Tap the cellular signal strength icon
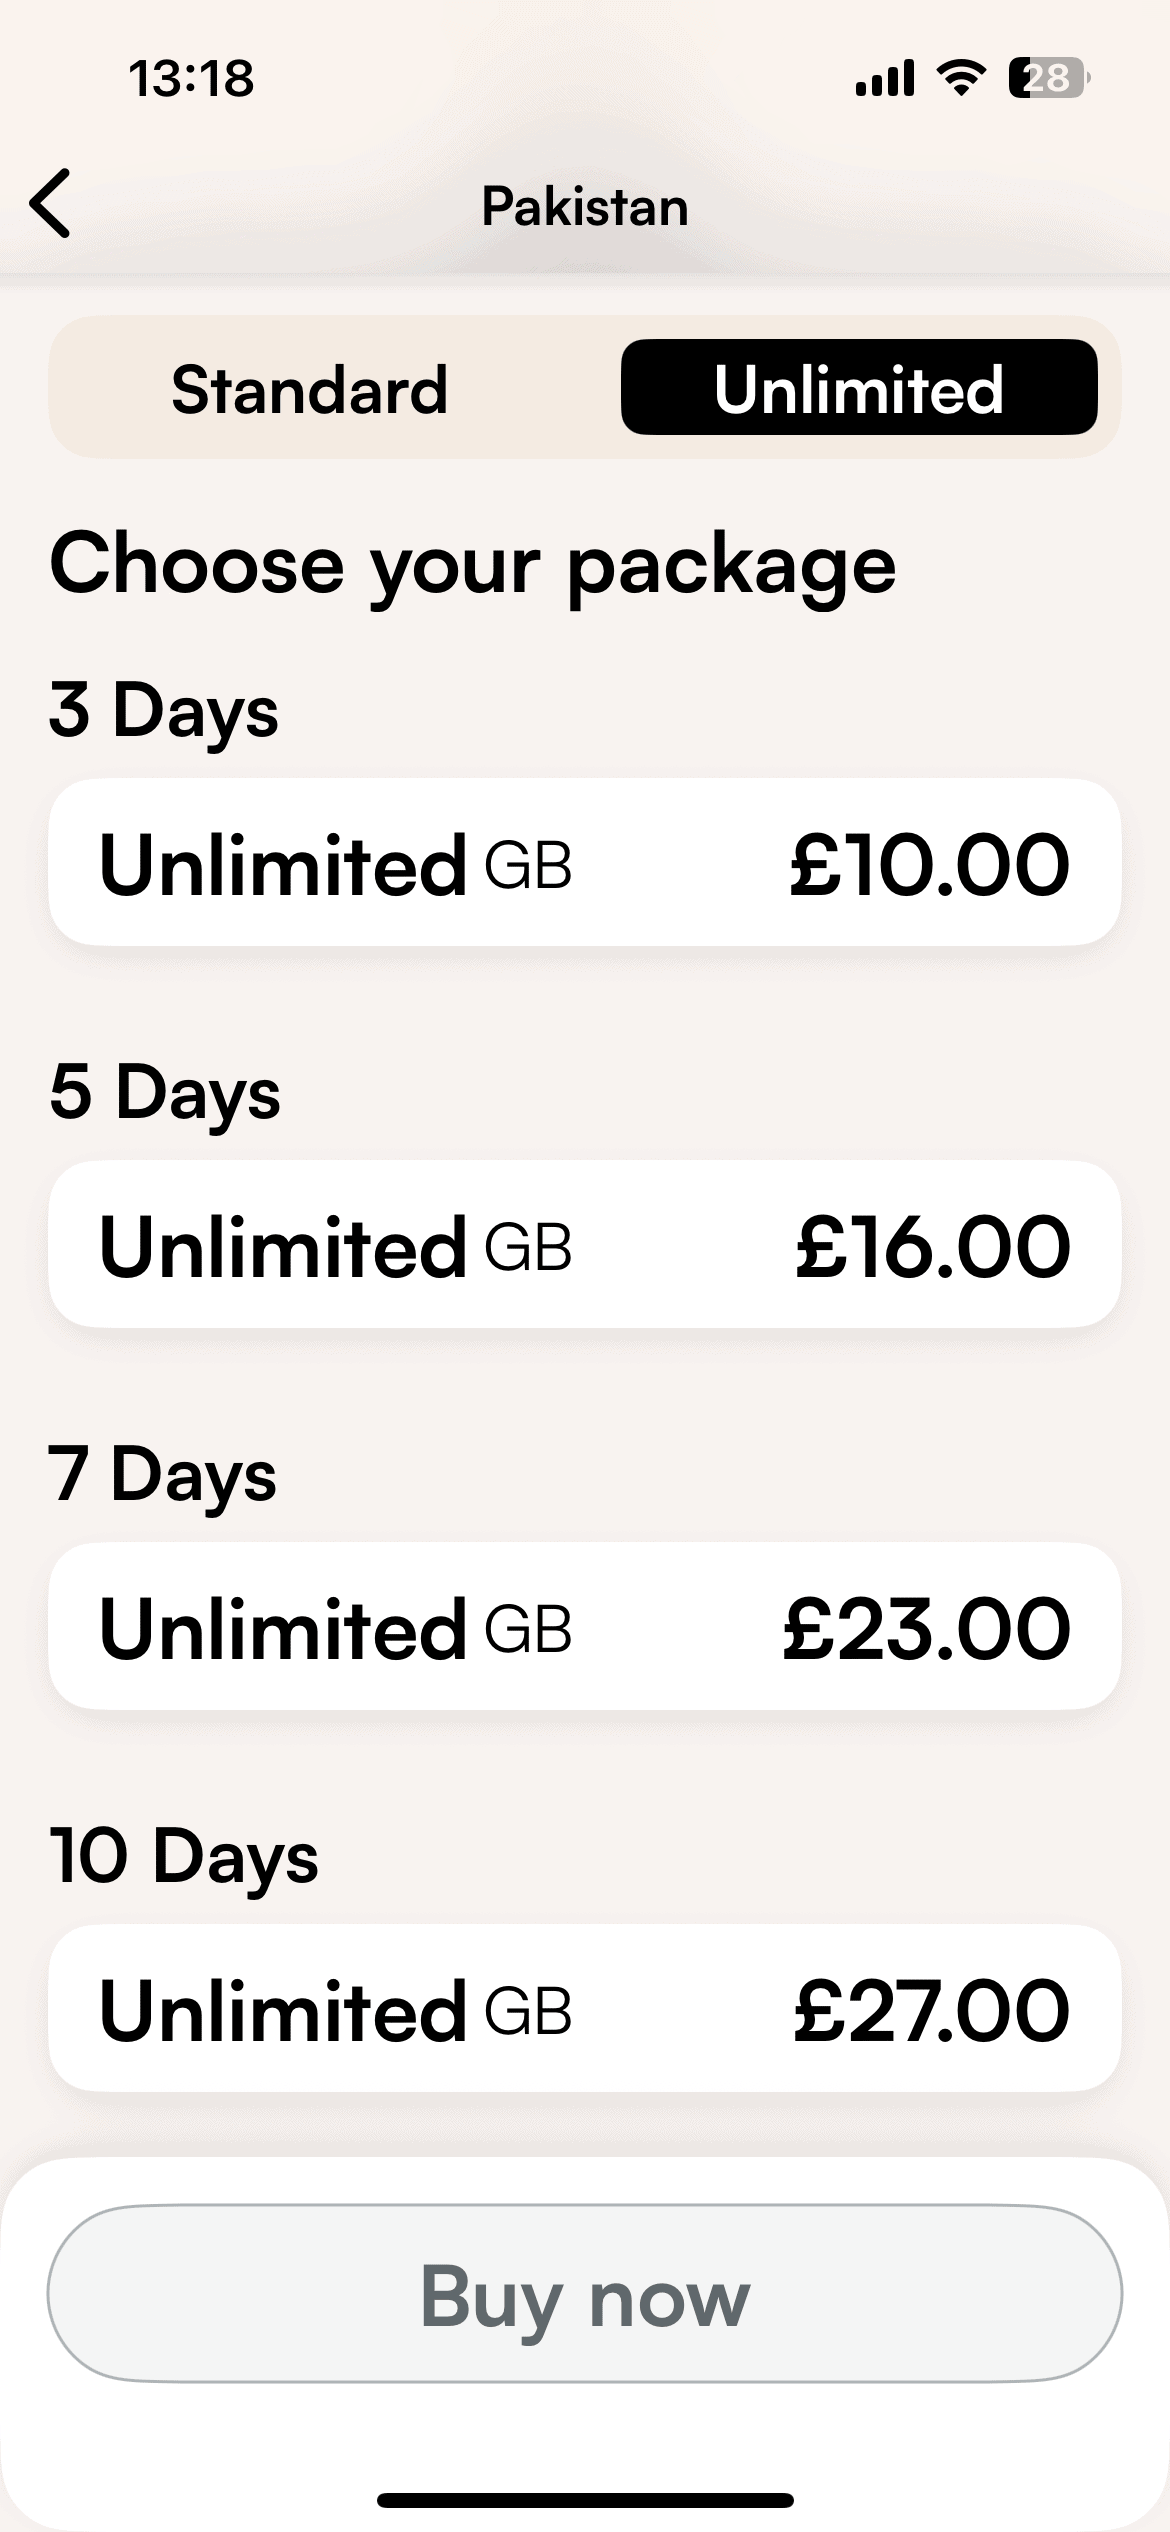Viewport: 1170px width, 2532px height. pyautogui.click(x=884, y=78)
